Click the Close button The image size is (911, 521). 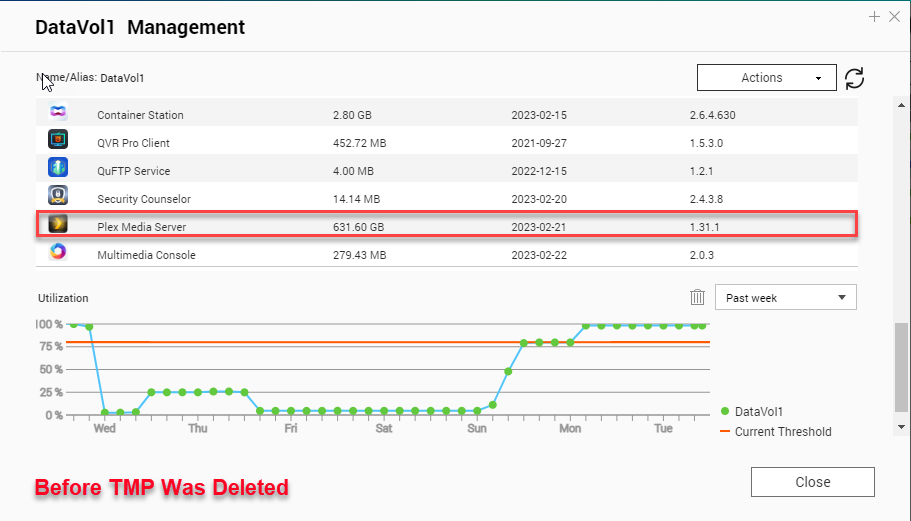812,482
